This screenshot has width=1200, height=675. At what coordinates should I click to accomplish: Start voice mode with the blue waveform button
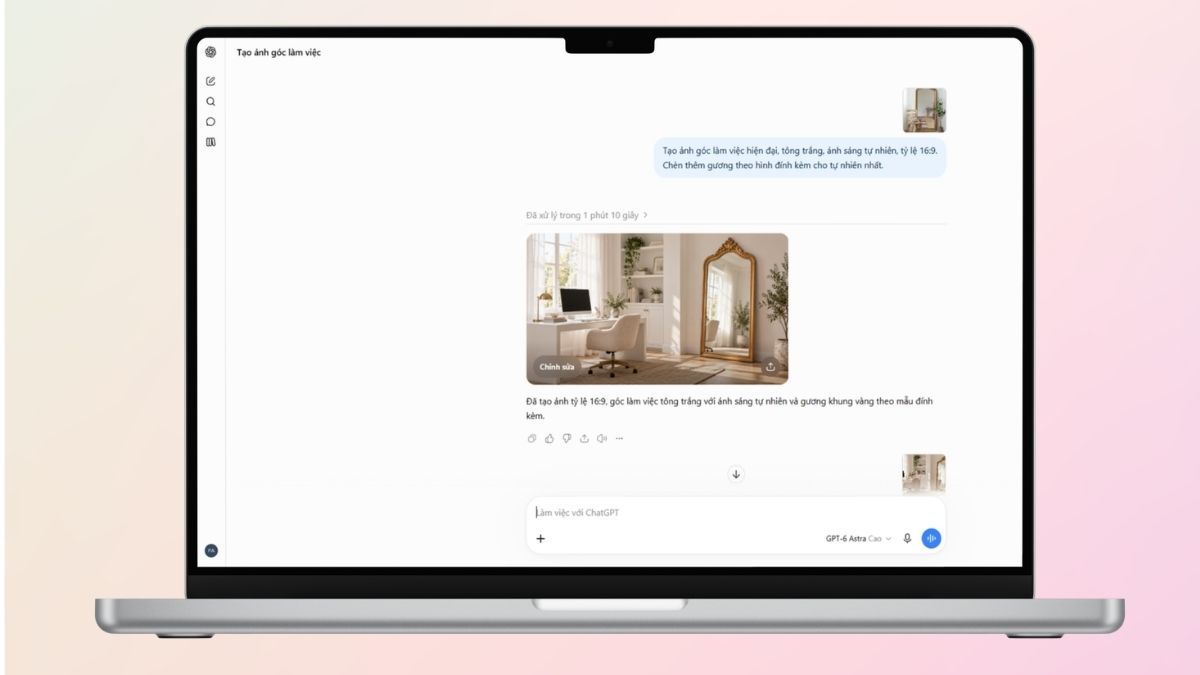[x=931, y=538]
